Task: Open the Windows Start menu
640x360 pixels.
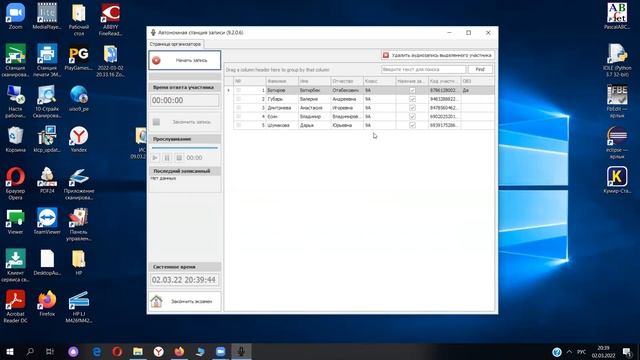Action: coord(10,351)
